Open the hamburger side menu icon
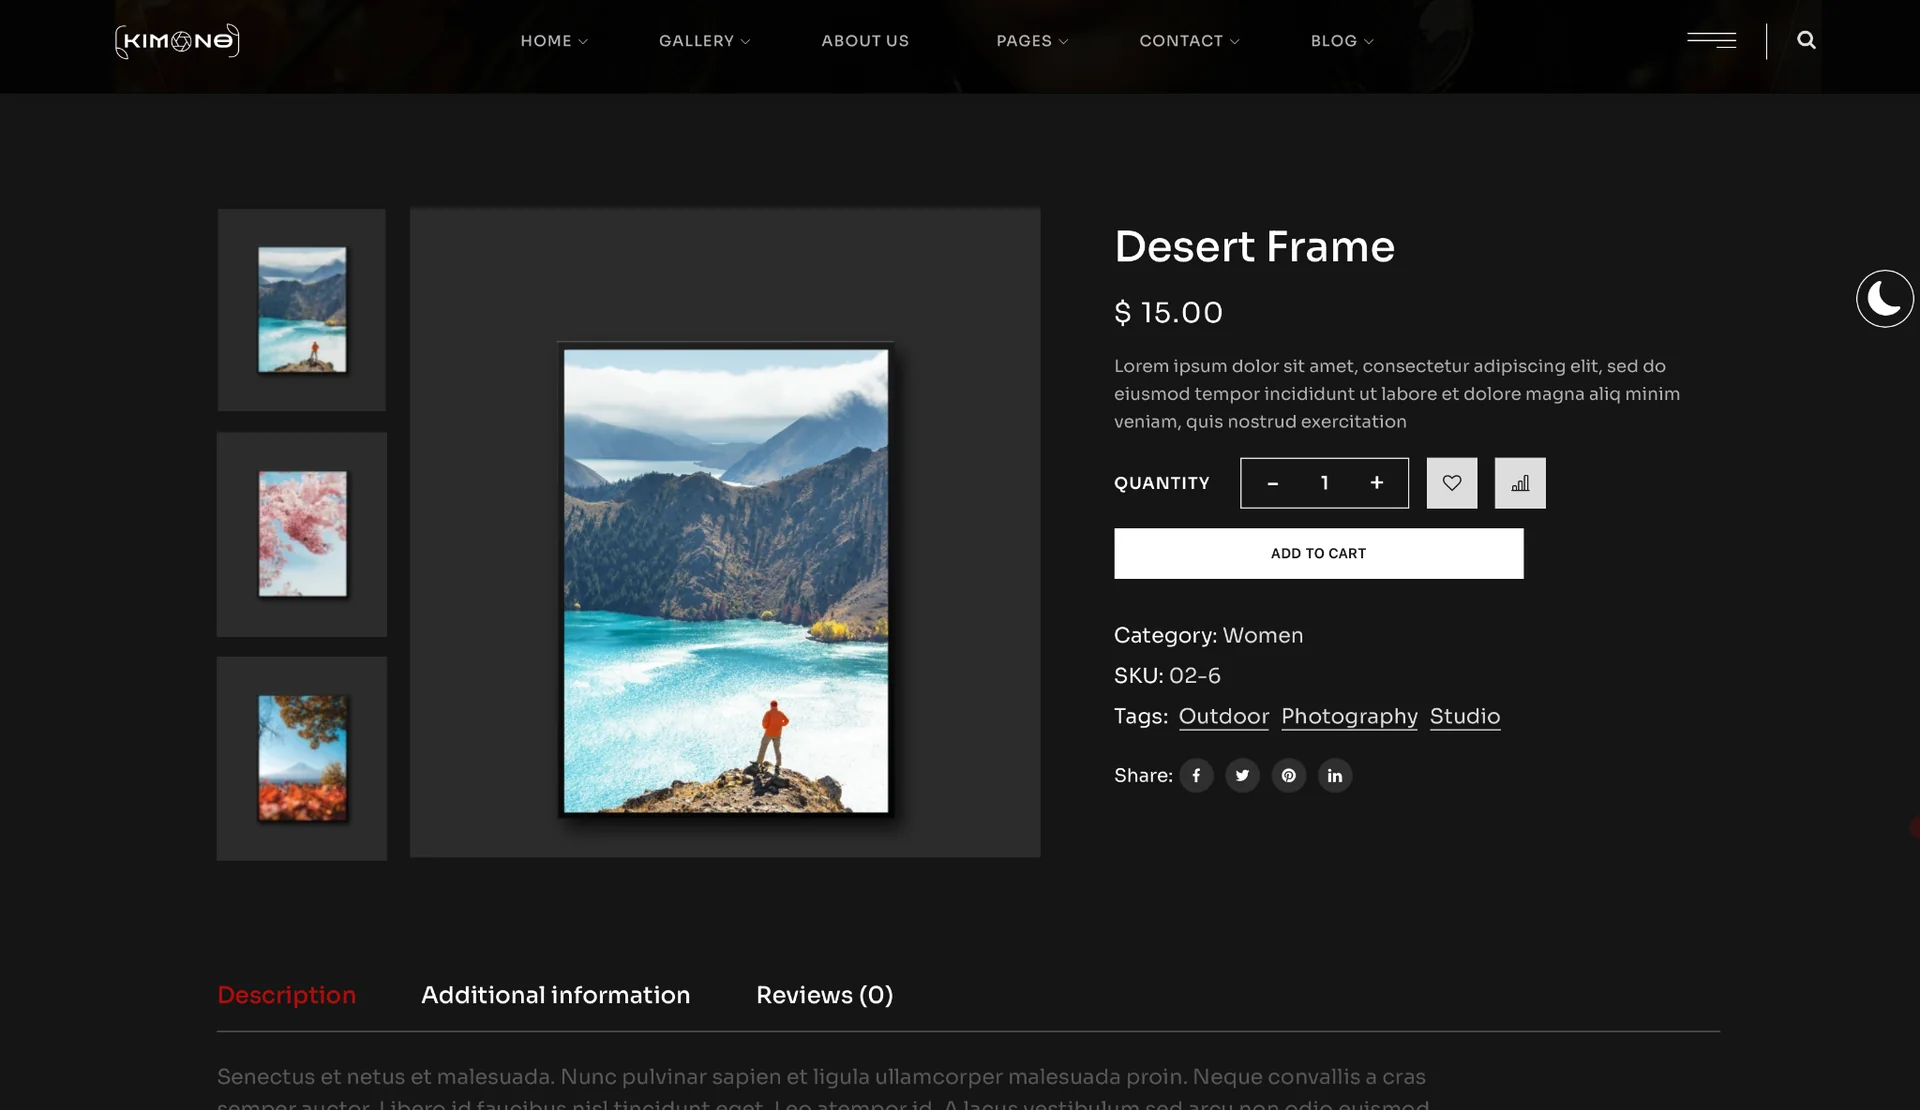 coord(1712,41)
